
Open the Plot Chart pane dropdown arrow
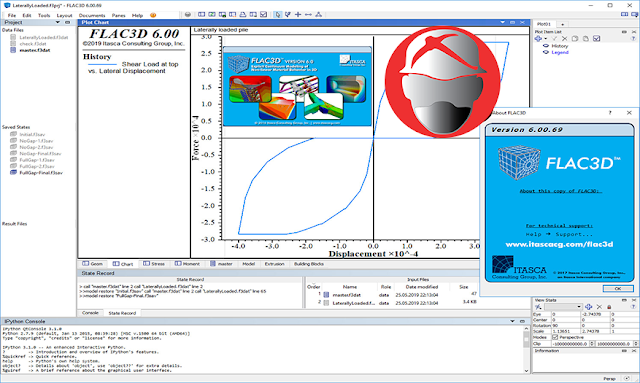(x=502, y=22)
